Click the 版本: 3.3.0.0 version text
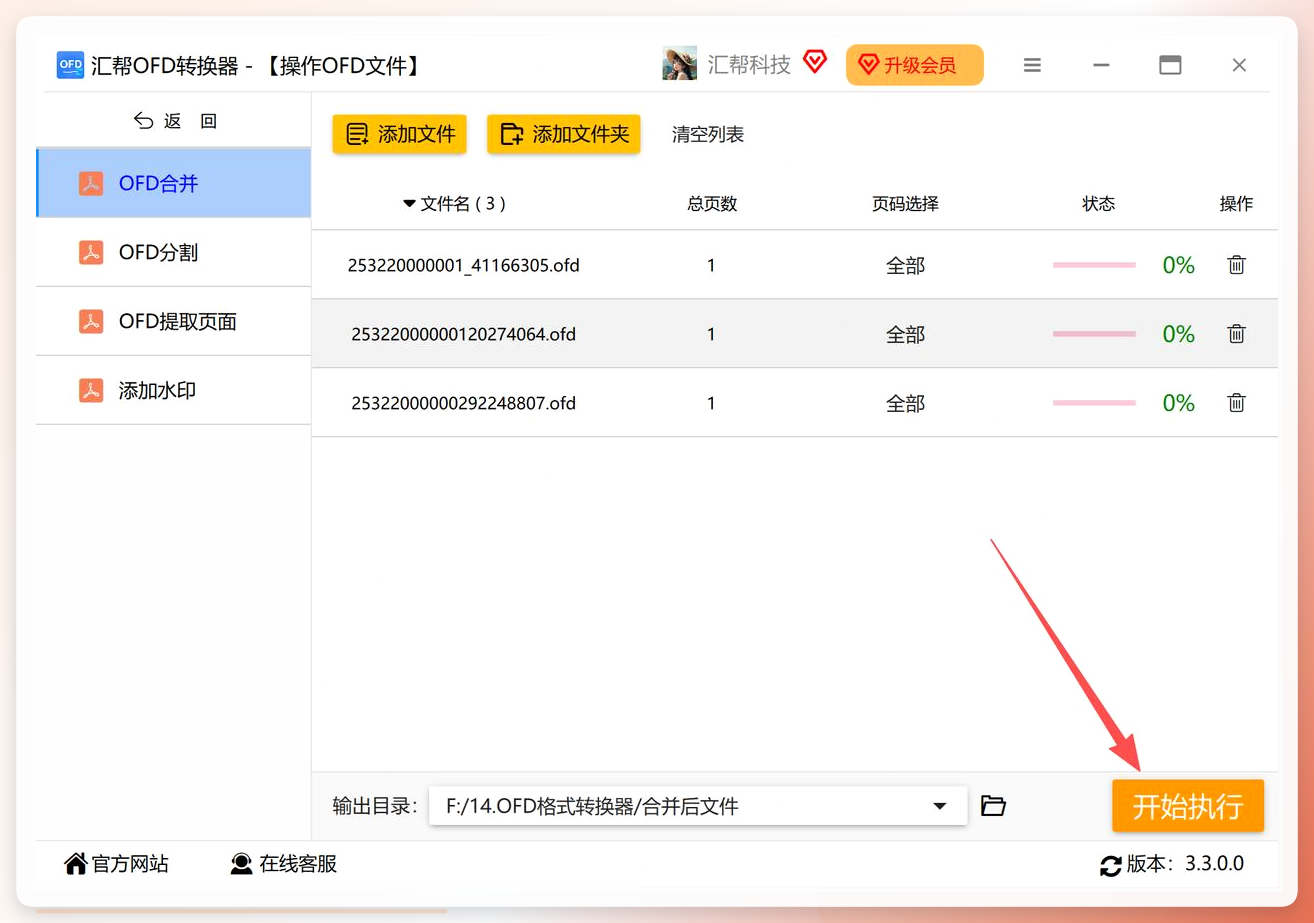This screenshot has width=1314, height=923. [x=1186, y=864]
